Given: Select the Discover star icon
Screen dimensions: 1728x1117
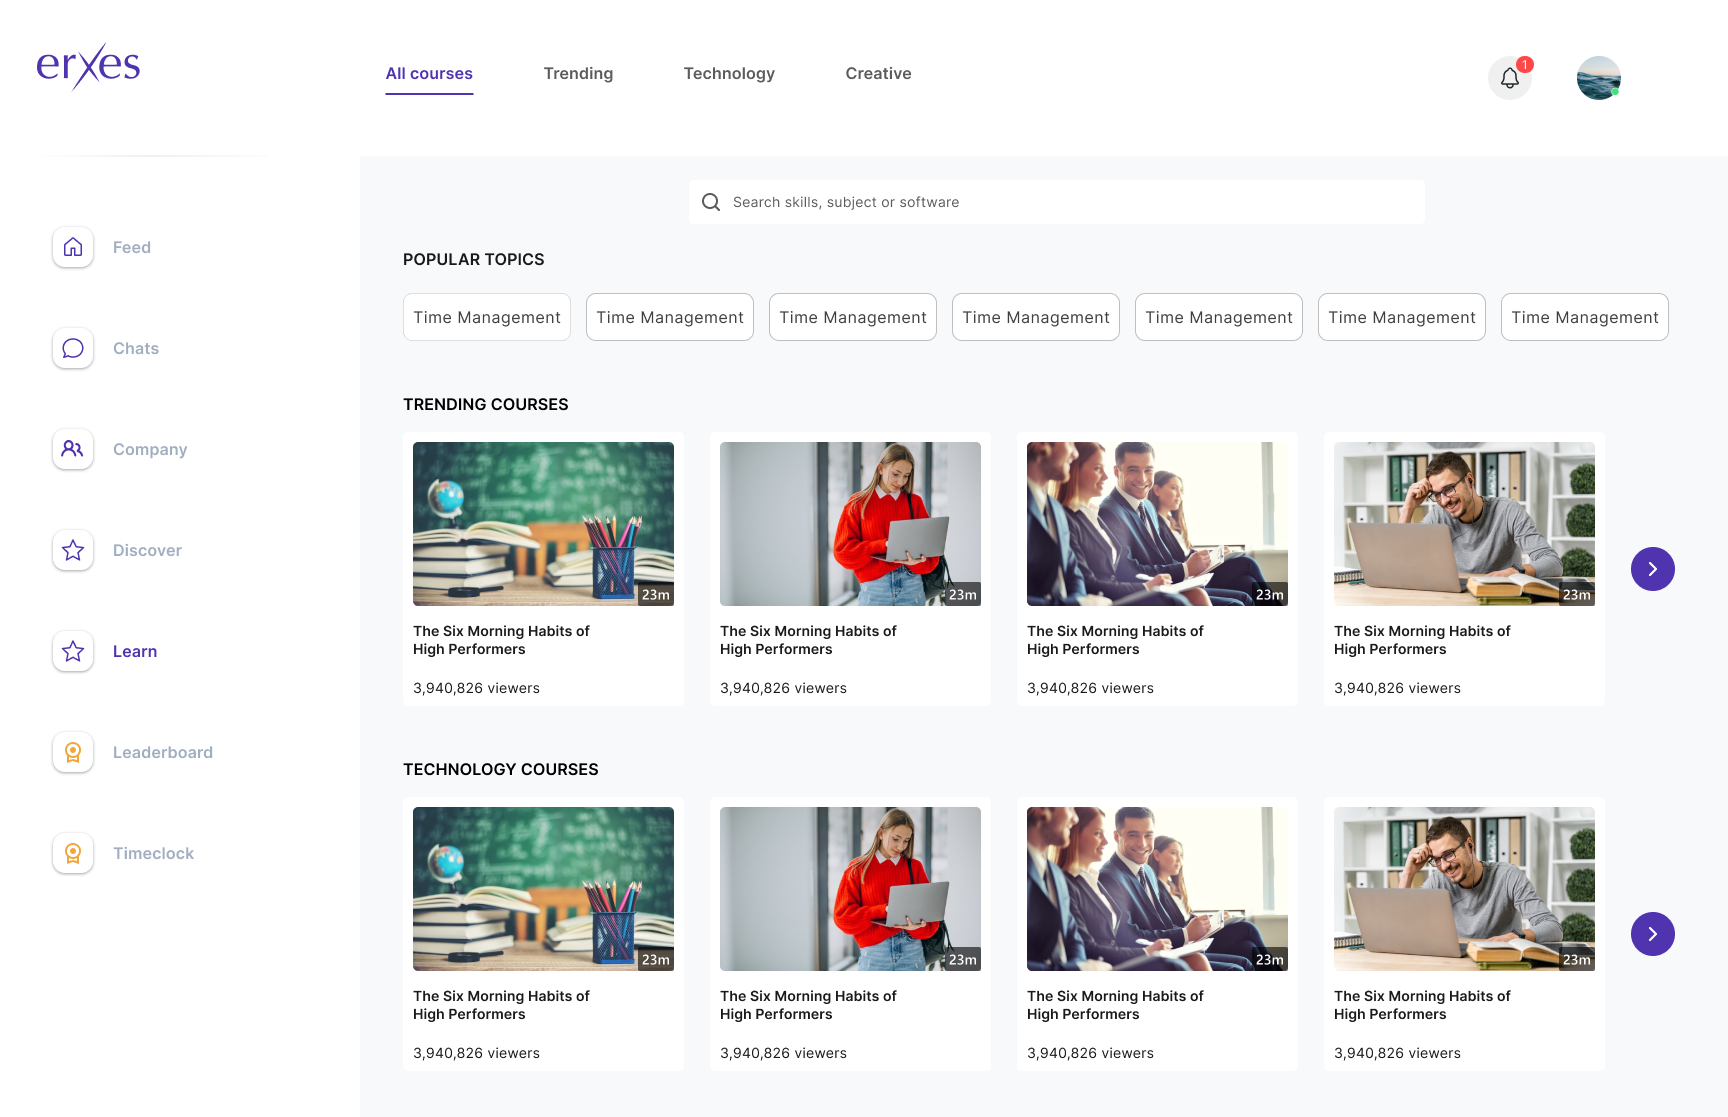Looking at the screenshot, I should click(x=73, y=550).
